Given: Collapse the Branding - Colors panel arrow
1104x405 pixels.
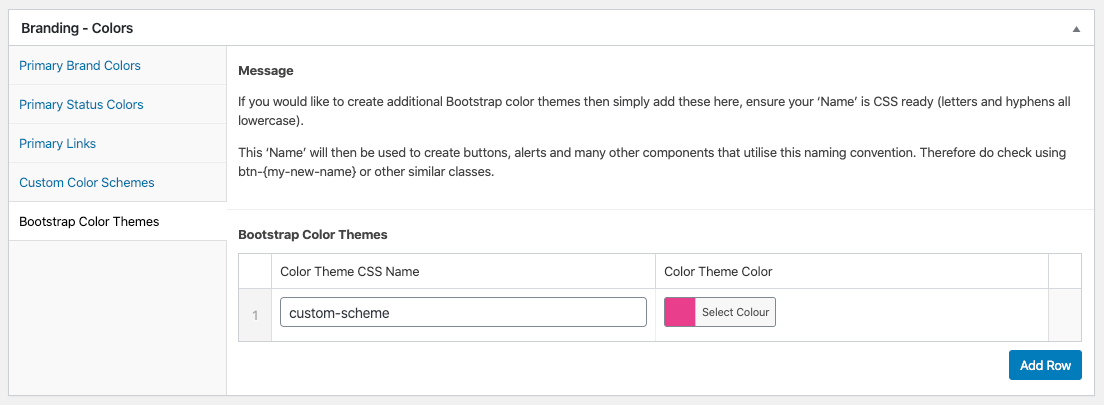Looking at the screenshot, I should click(1076, 29).
